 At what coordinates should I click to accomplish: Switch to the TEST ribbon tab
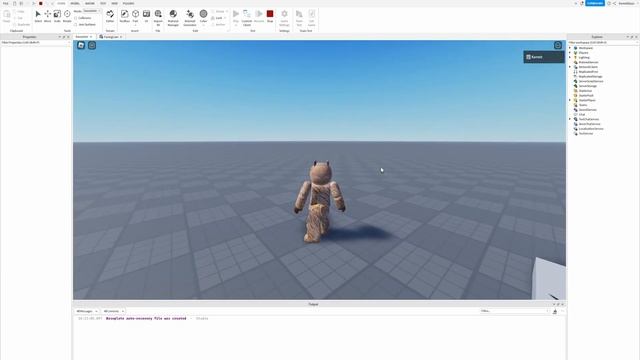[103, 3]
